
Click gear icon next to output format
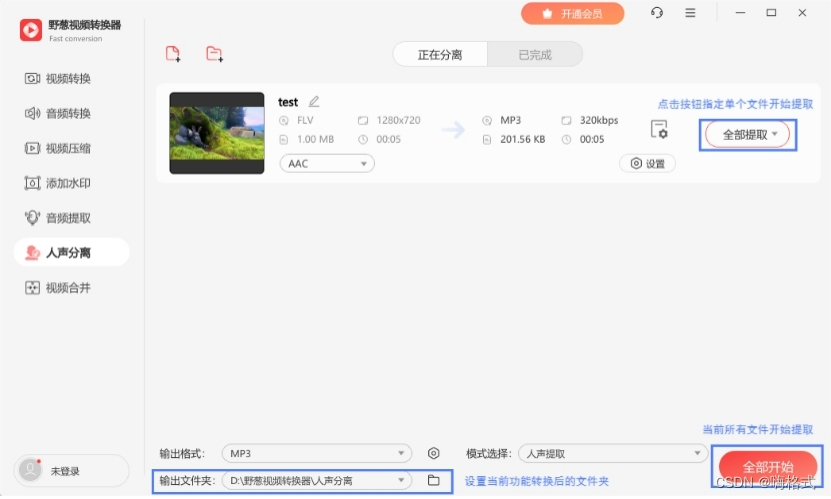coord(434,453)
